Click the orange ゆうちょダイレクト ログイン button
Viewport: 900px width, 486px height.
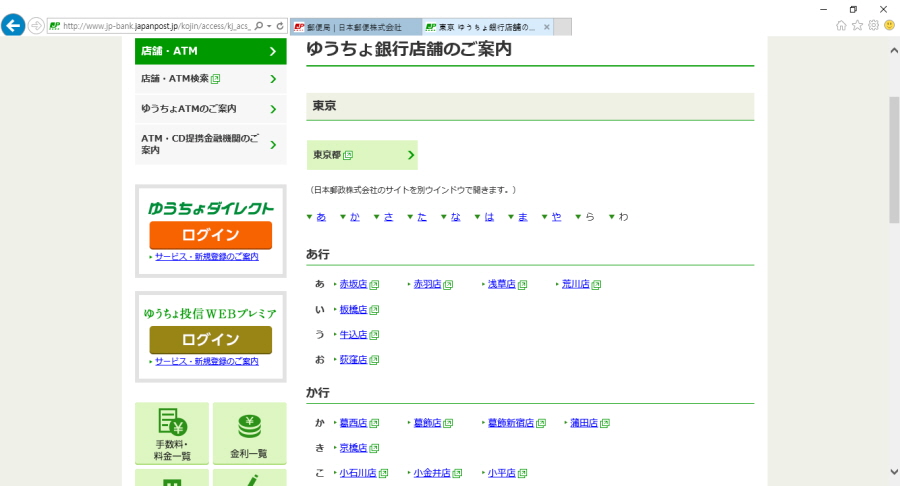click(211, 235)
